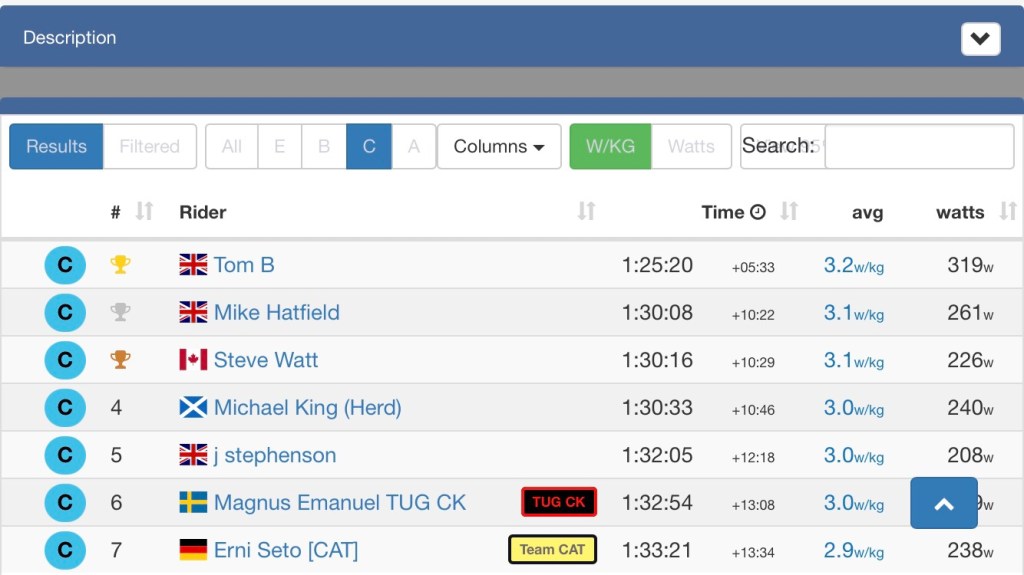Screen dimensions: 1024x575
Task: Click the gold trophy icon for Tom B
Action: [x=120, y=265]
